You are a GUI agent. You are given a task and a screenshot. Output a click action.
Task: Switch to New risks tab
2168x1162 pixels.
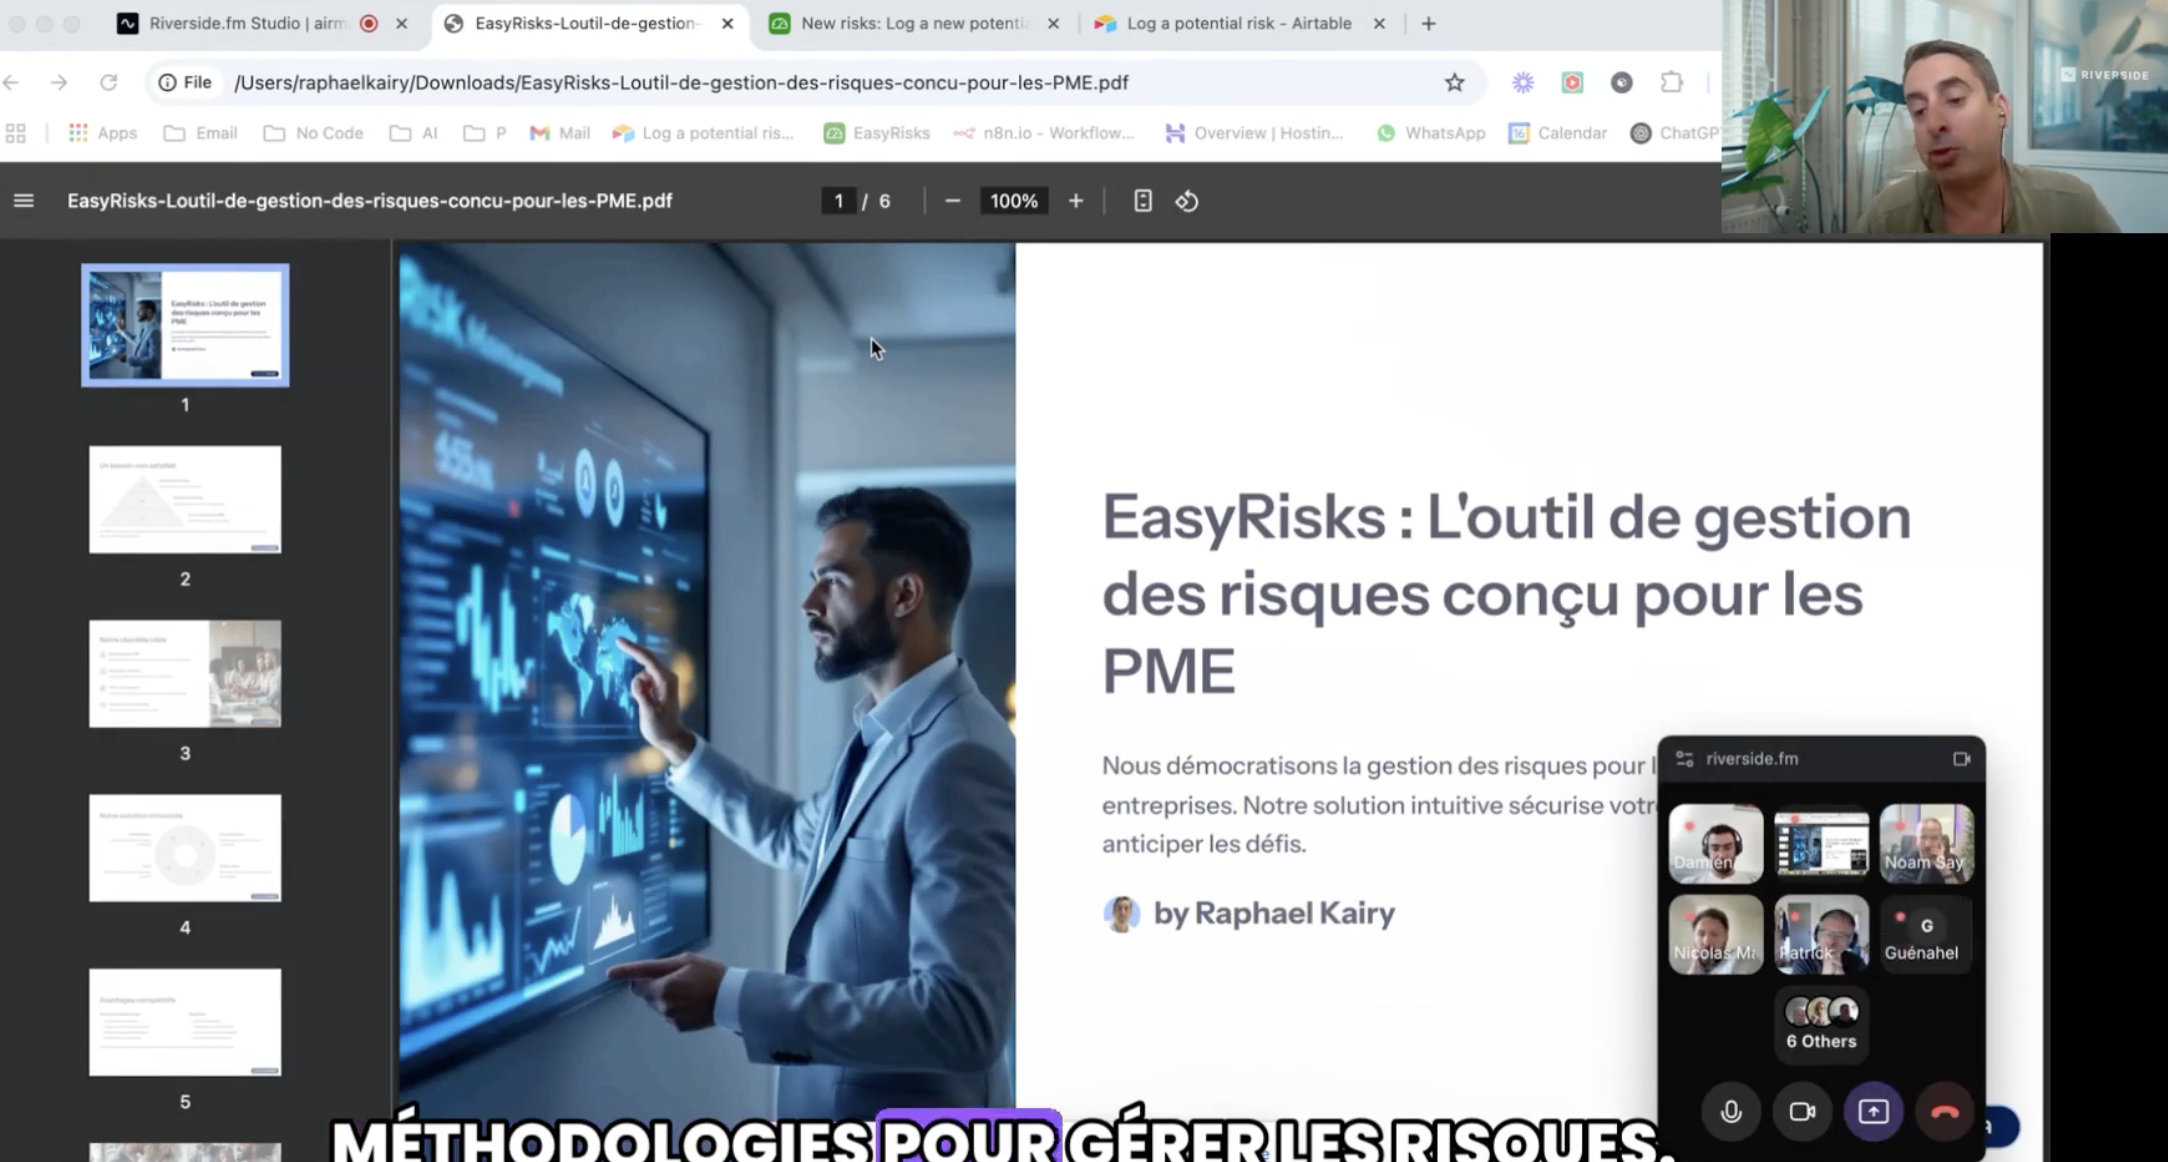click(915, 24)
